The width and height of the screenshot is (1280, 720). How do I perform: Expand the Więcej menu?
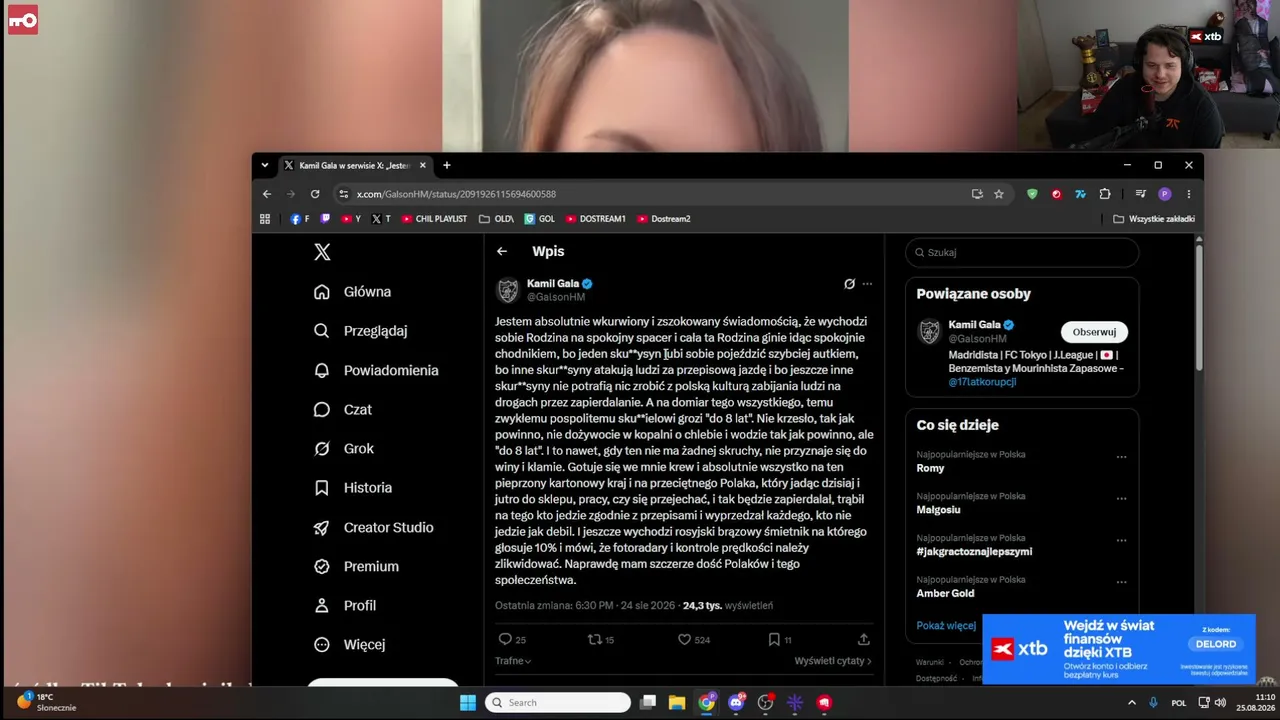pyautogui.click(x=349, y=645)
